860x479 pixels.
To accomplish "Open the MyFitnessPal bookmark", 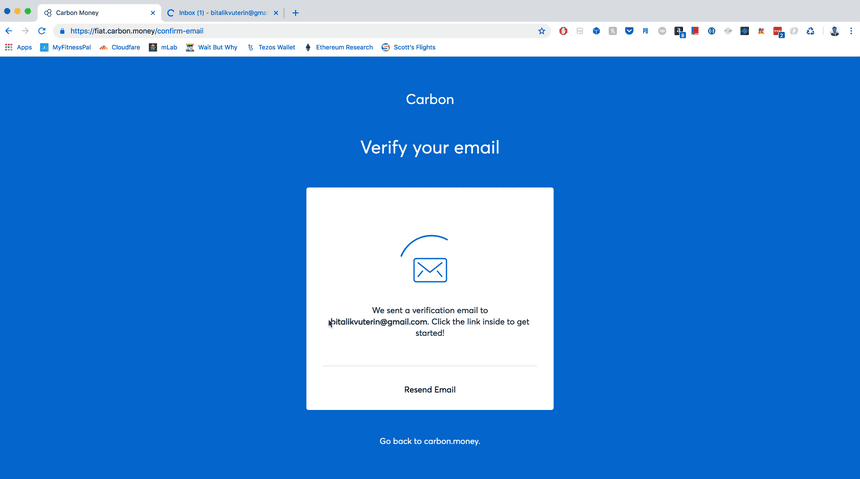I will [65, 48].
